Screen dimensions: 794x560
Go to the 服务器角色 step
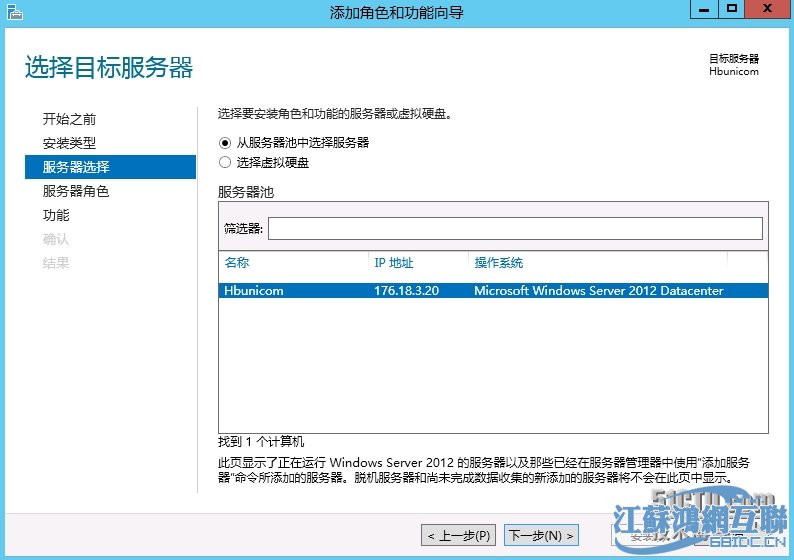(x=76, y=191)
